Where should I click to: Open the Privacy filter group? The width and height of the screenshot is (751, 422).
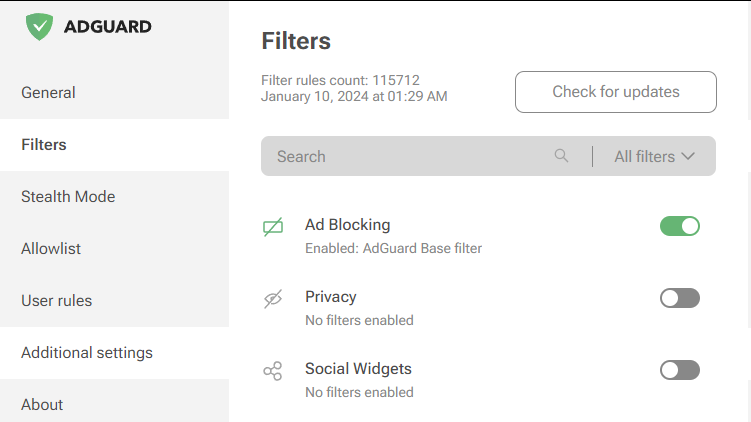331,297
